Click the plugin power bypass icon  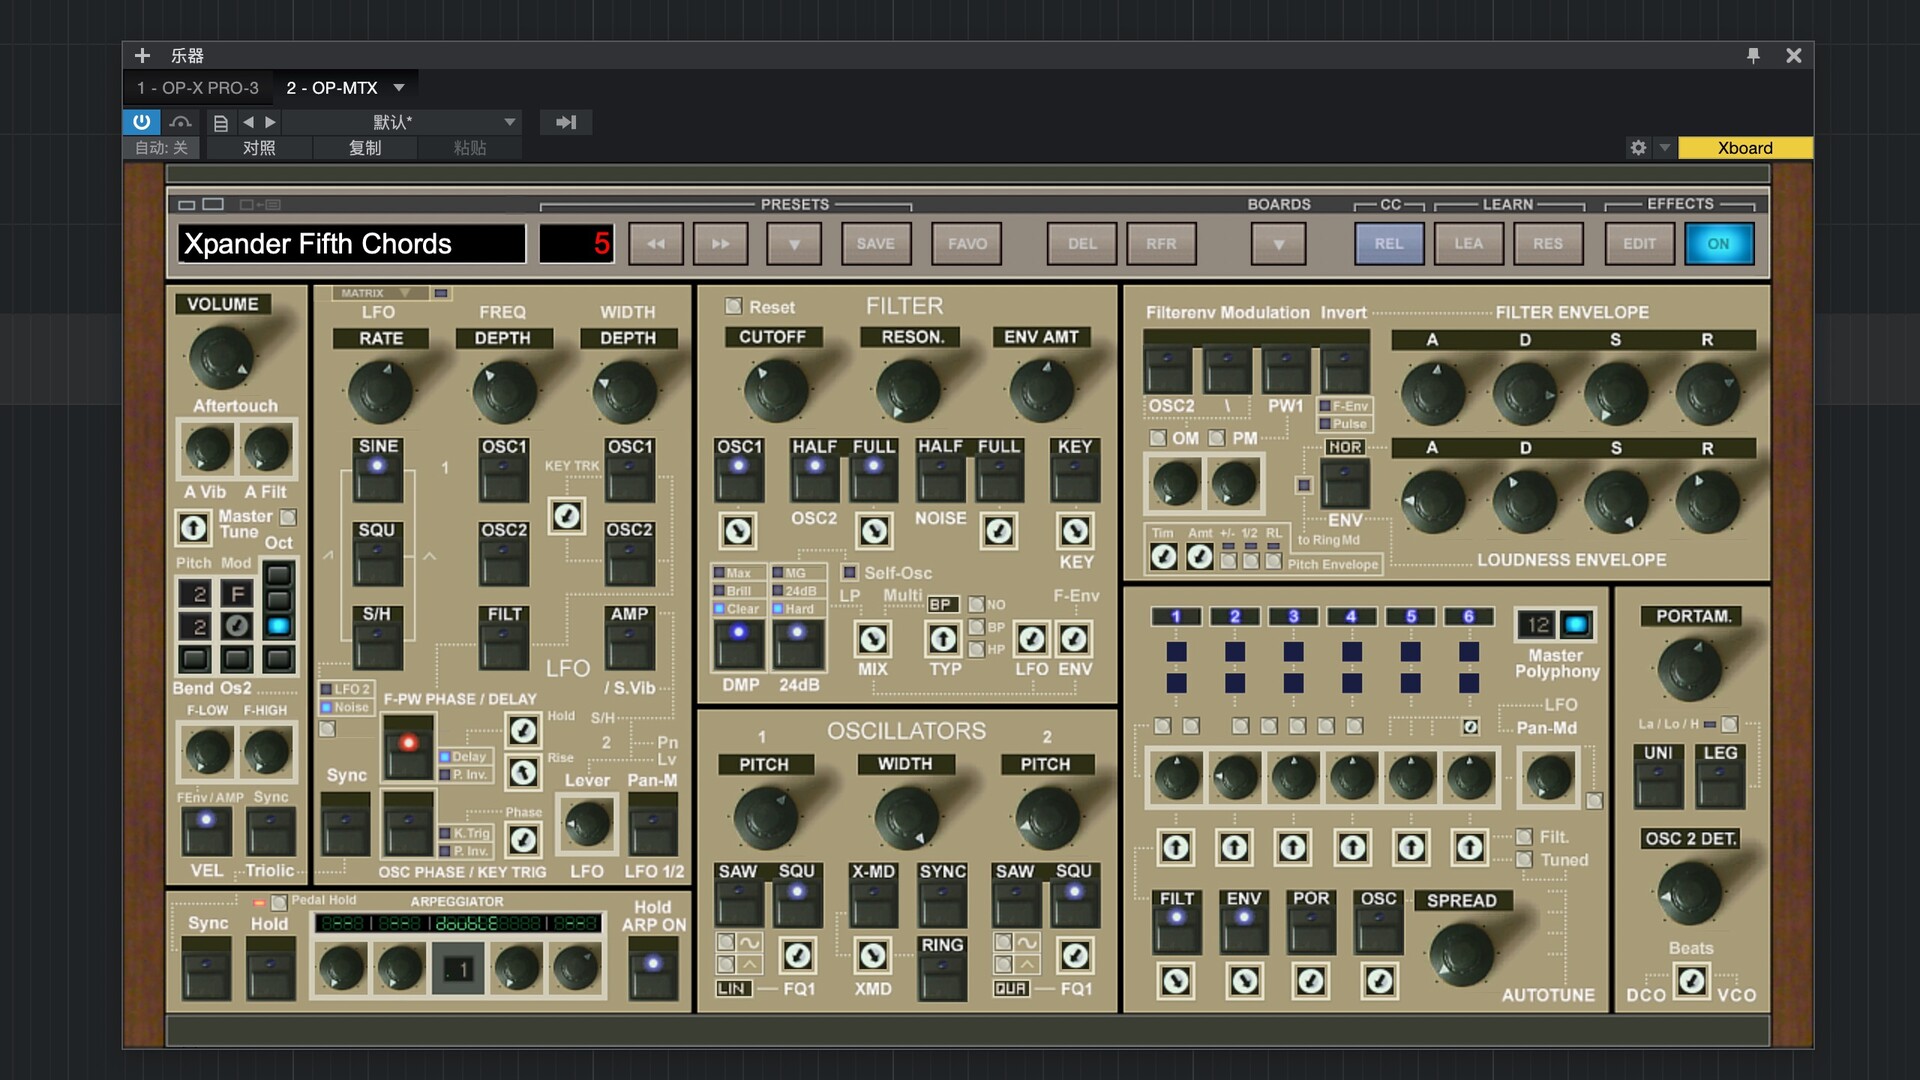pyautogui.click(x=141, y=122)
